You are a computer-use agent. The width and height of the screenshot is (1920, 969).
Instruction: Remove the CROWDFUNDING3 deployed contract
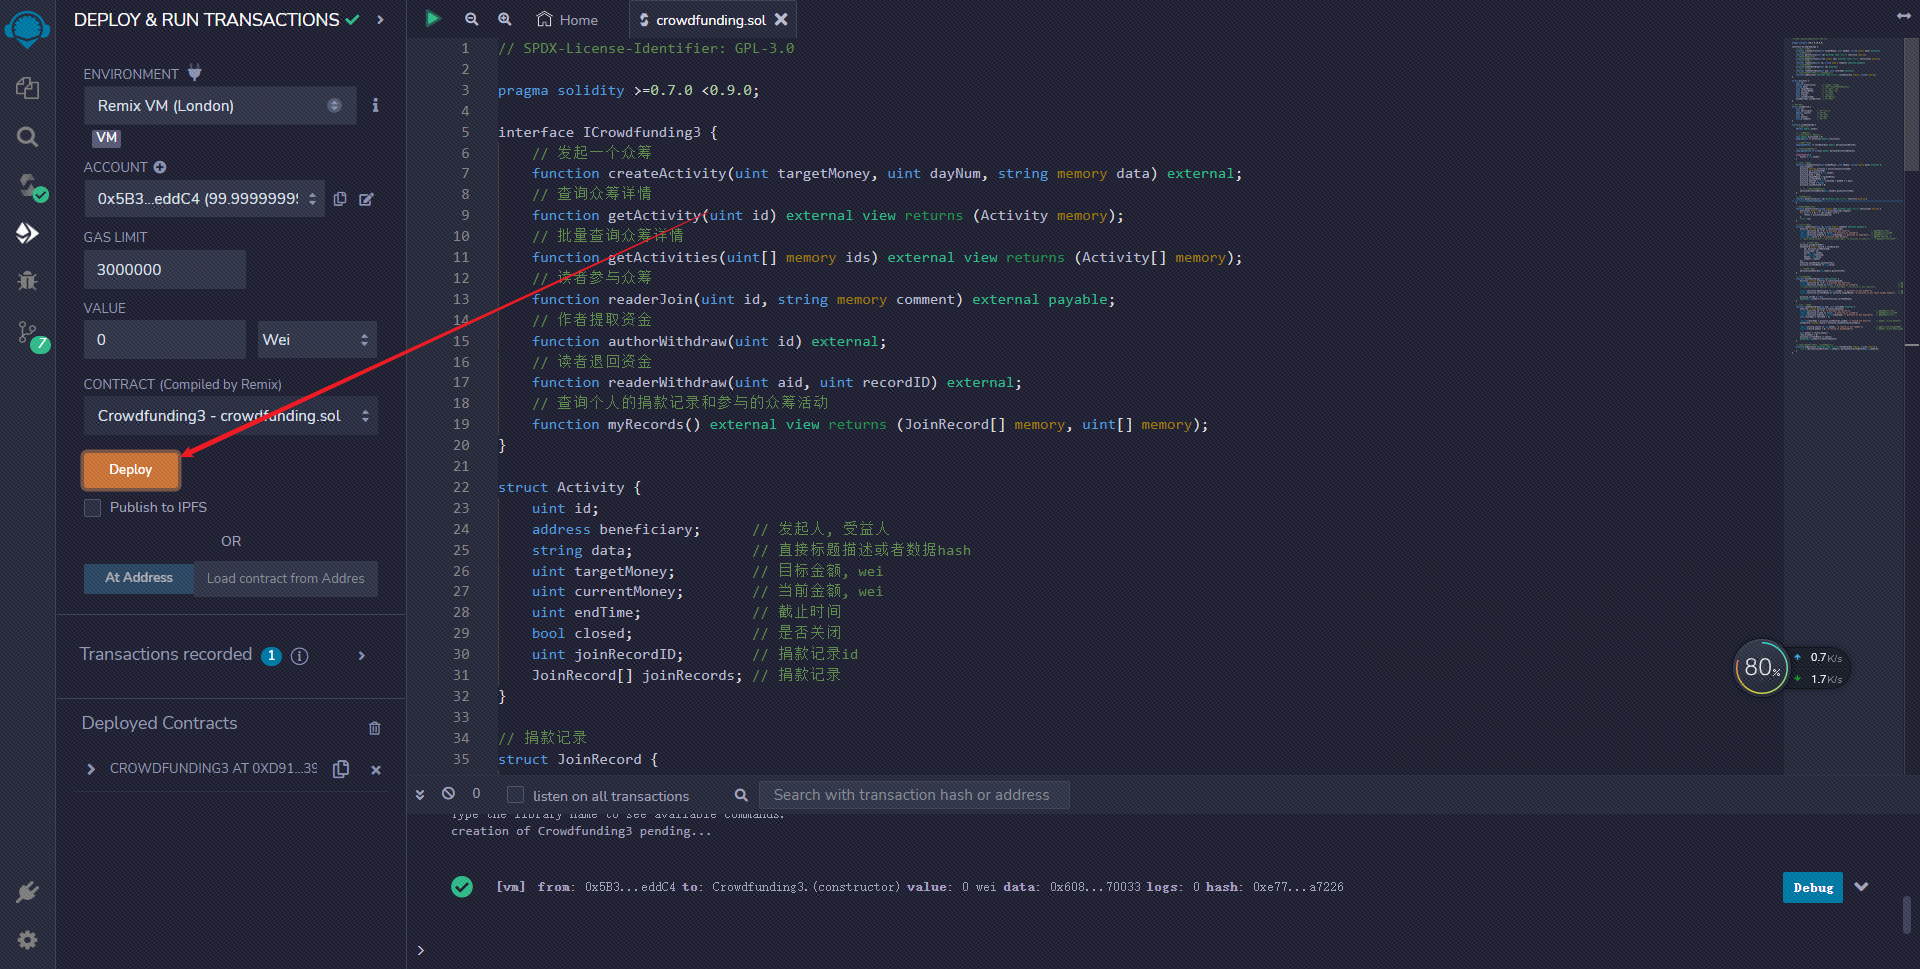point(376,770)
